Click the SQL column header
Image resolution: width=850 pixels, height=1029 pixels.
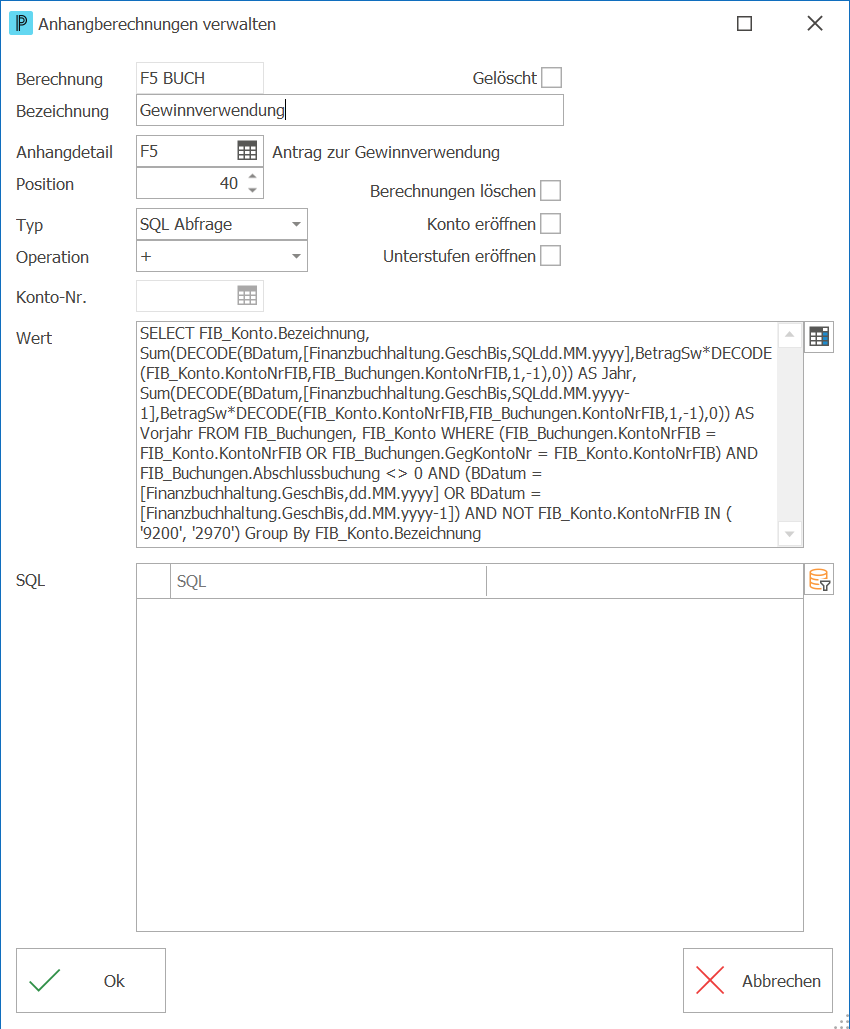pos(328,581)
